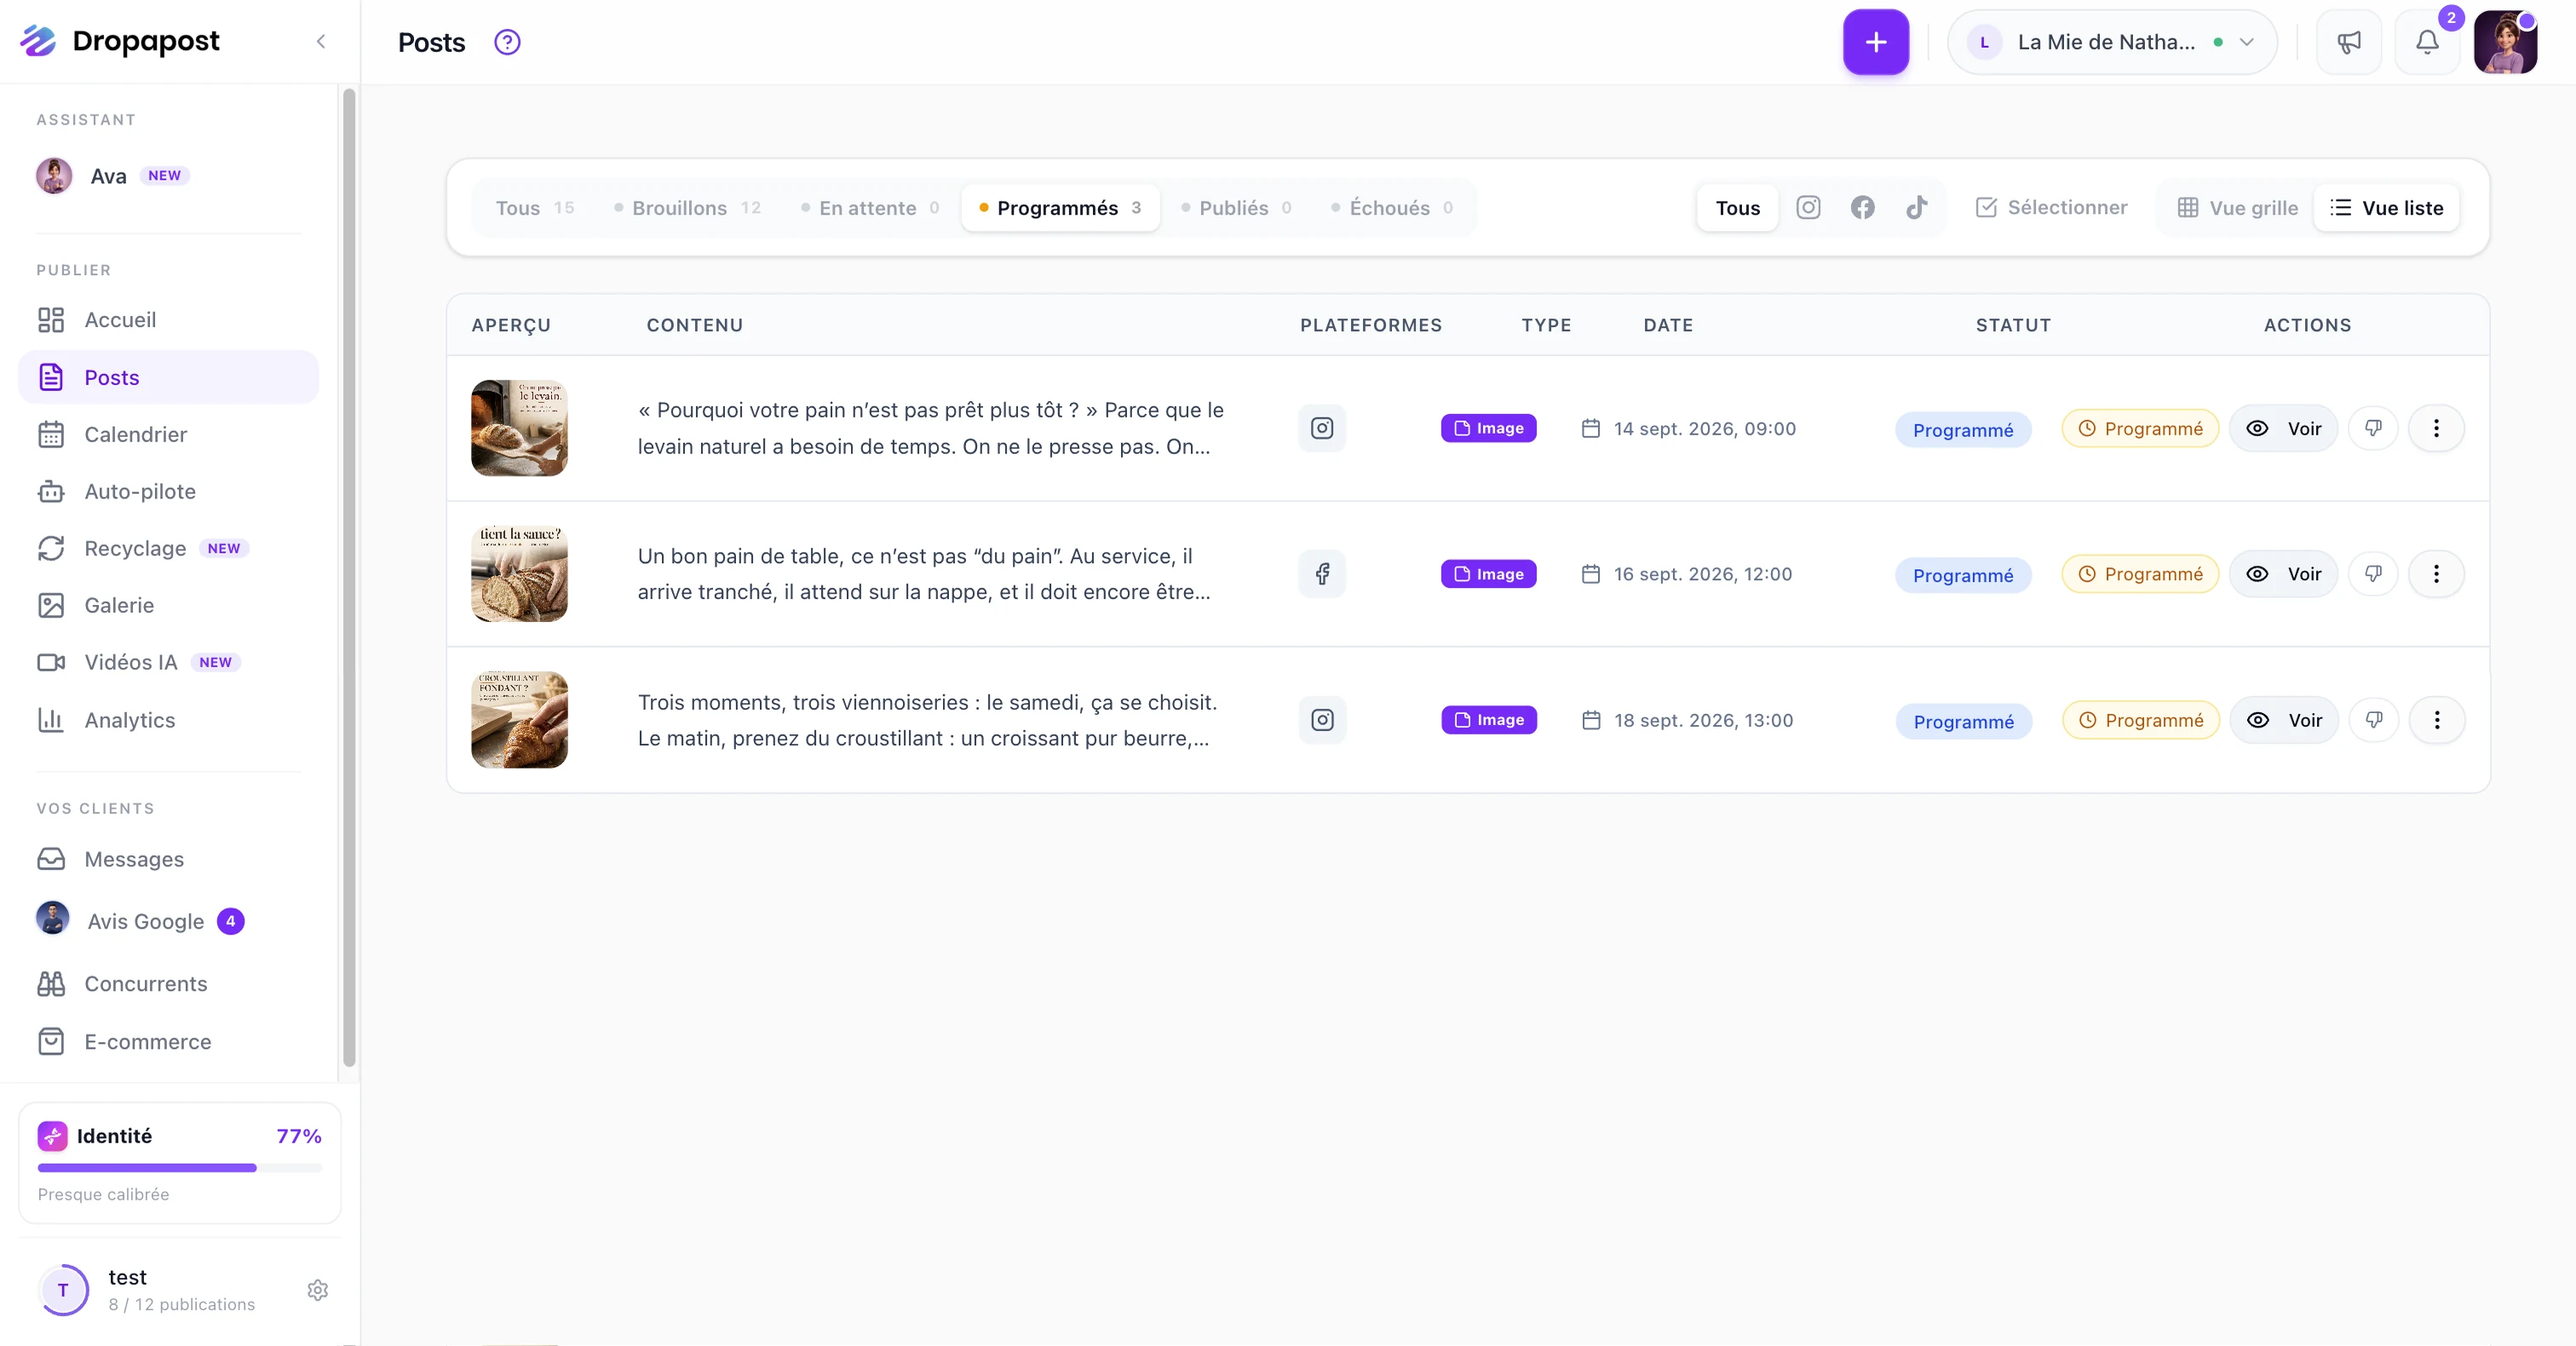Click the Image badge of 16 sept. post

[x=1488, y=574]
